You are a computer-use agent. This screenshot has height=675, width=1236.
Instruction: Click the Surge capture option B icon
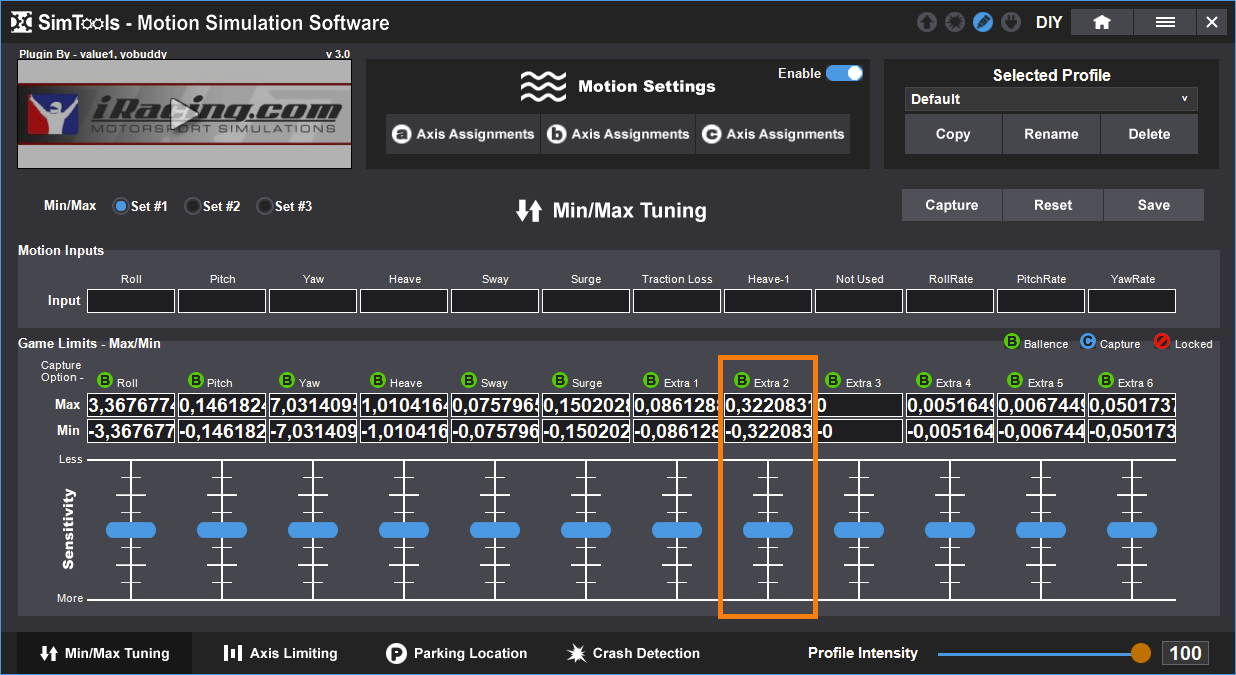[x=560, y=381]
